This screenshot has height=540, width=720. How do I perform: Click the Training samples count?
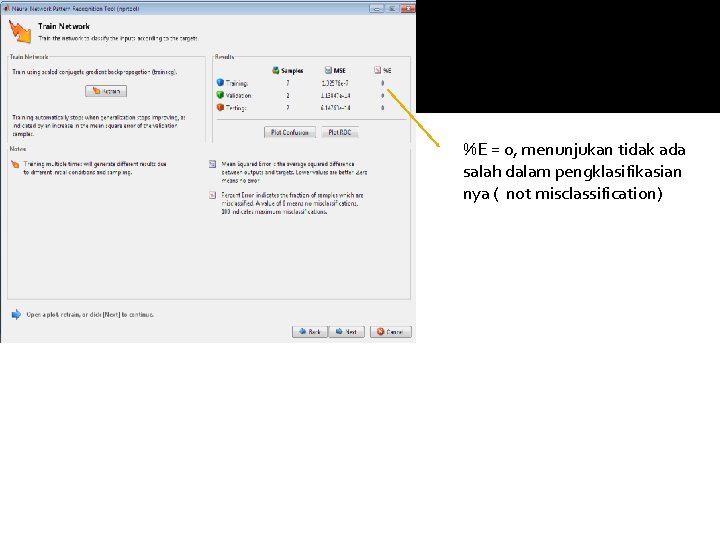click(288, 83)
